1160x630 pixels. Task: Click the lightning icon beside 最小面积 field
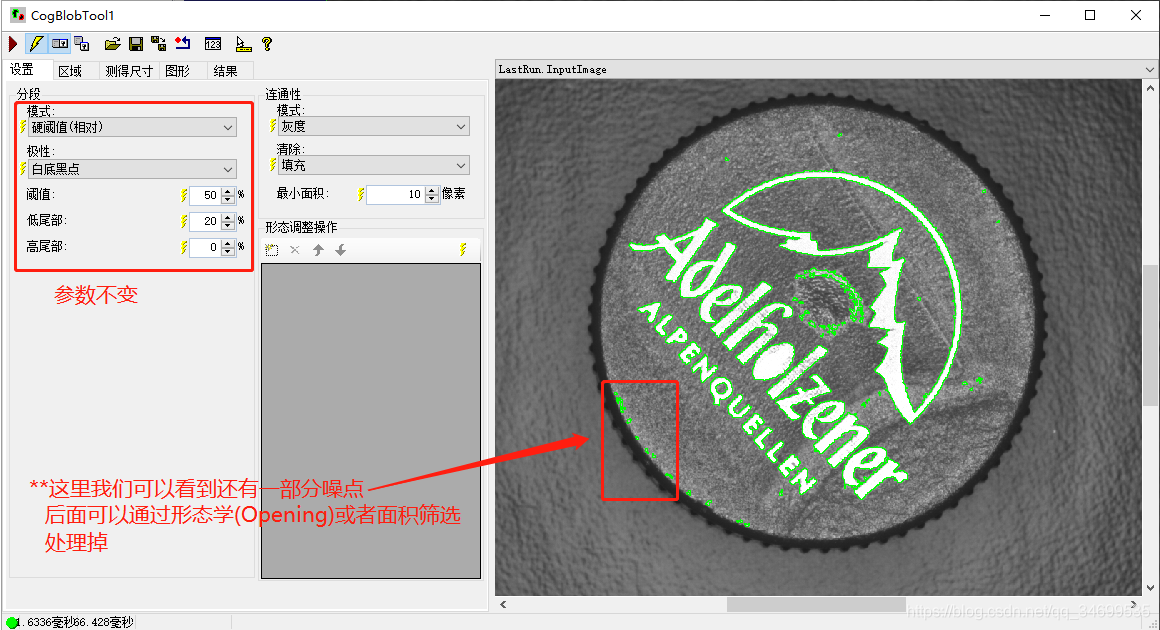361,194
